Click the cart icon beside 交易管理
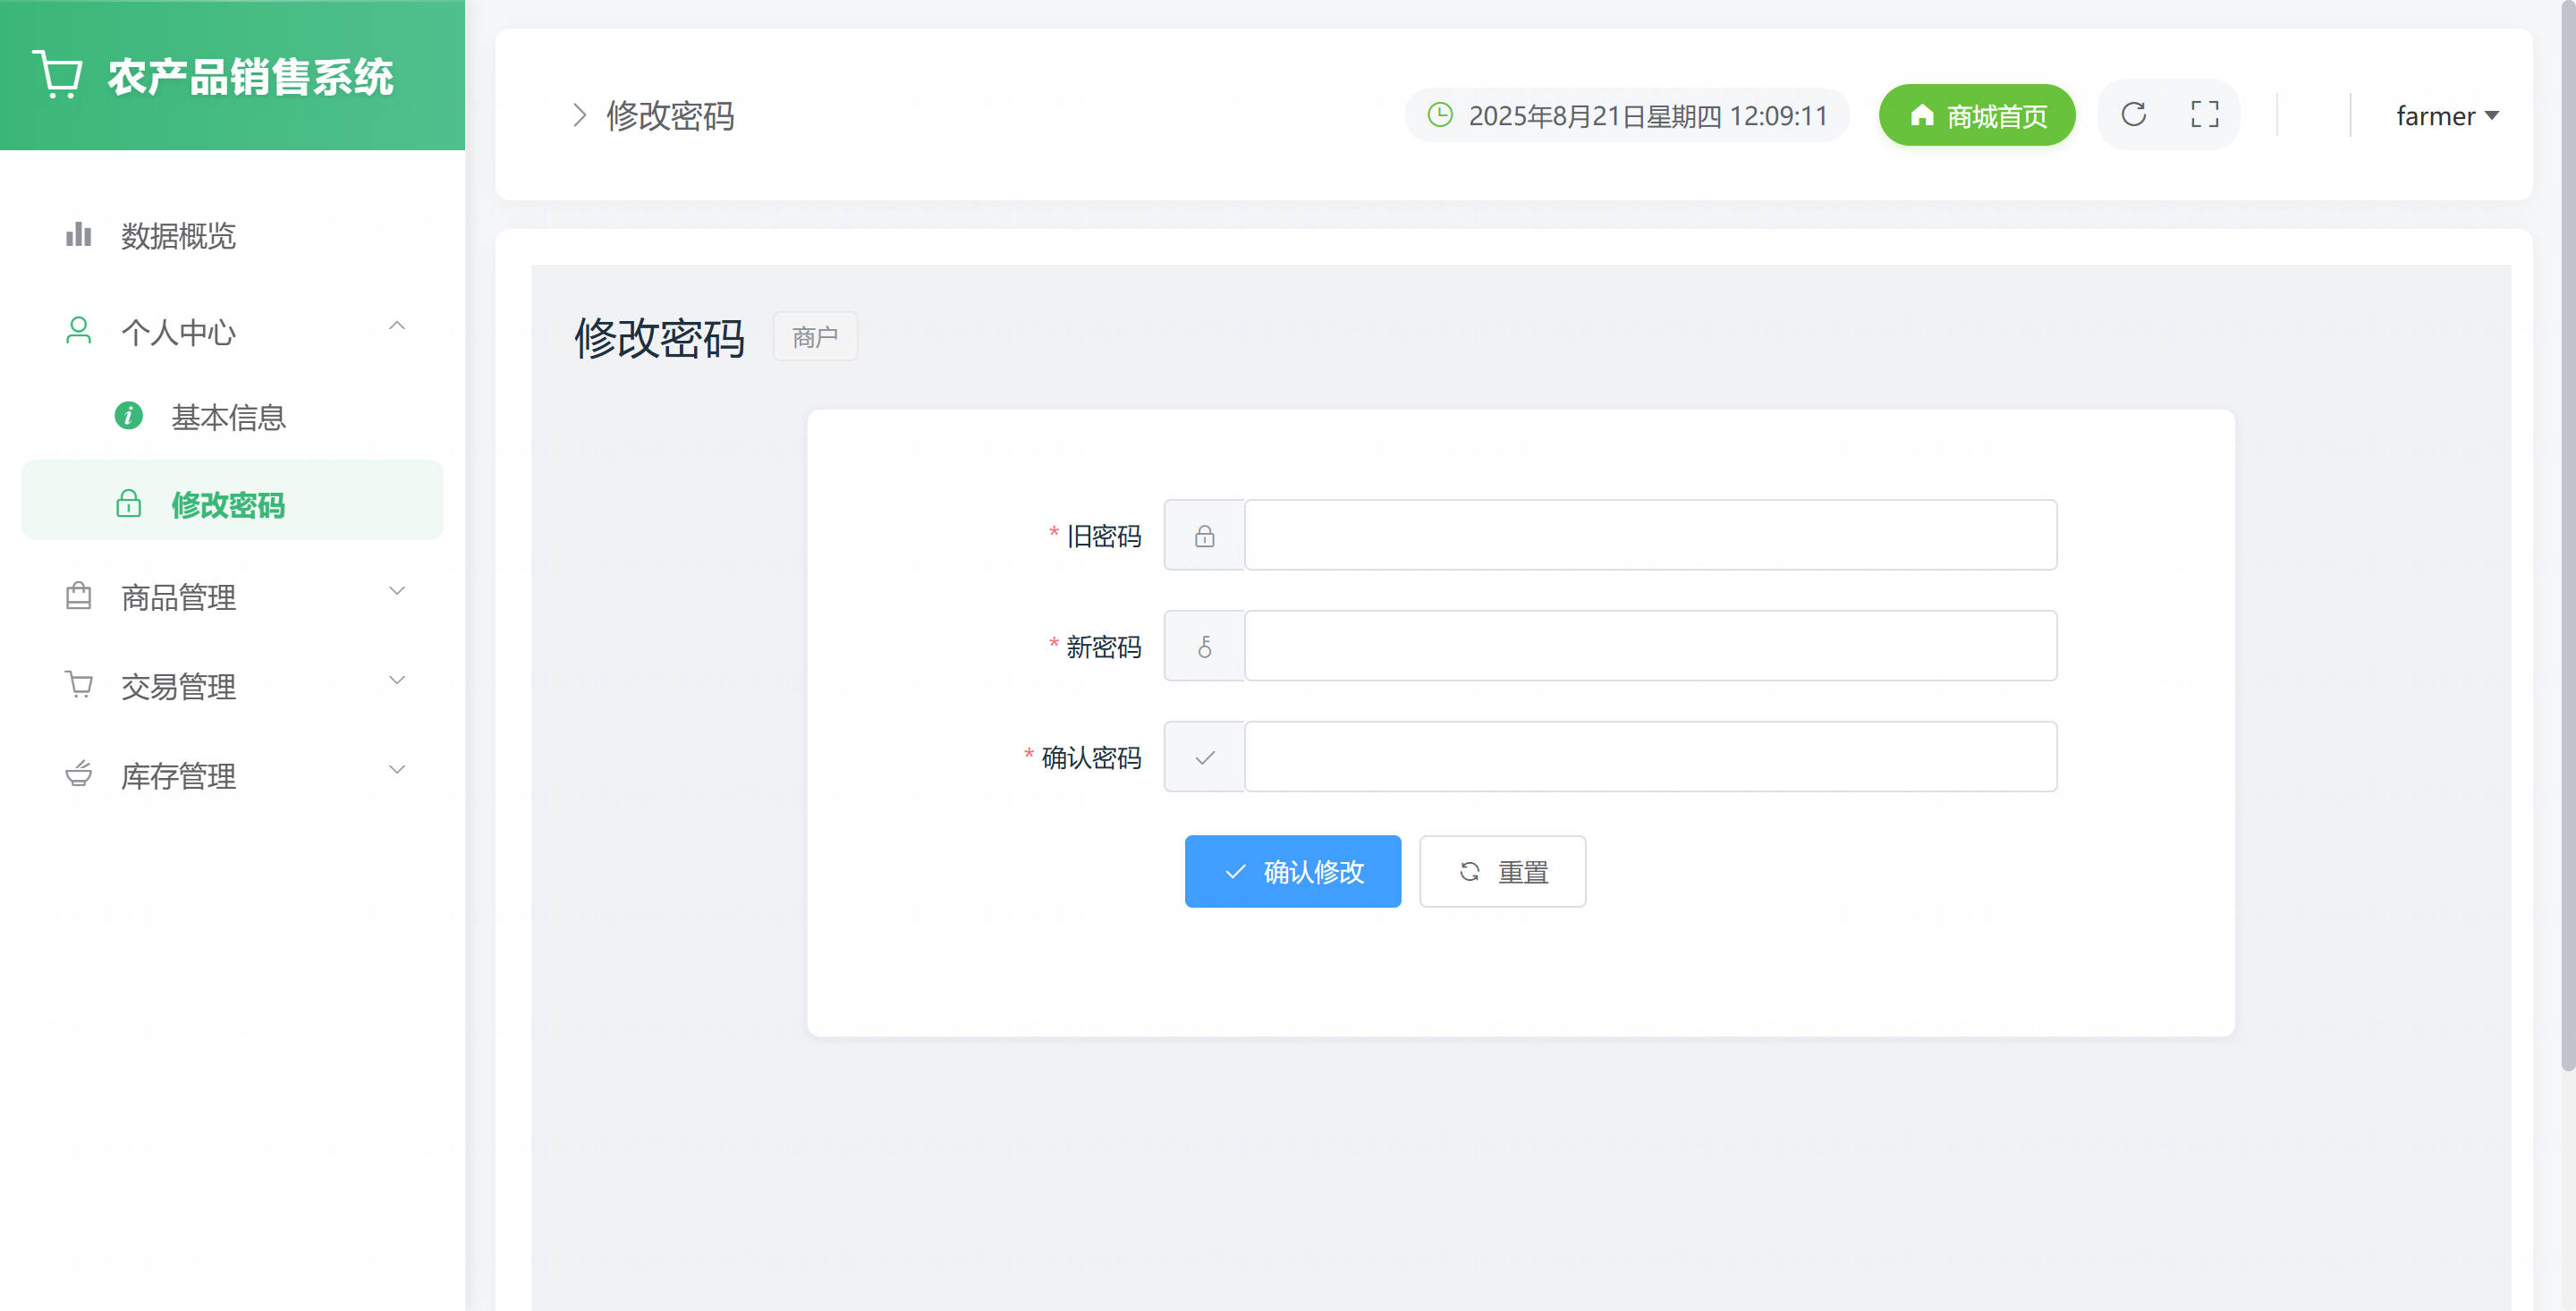 pos(78,685)
